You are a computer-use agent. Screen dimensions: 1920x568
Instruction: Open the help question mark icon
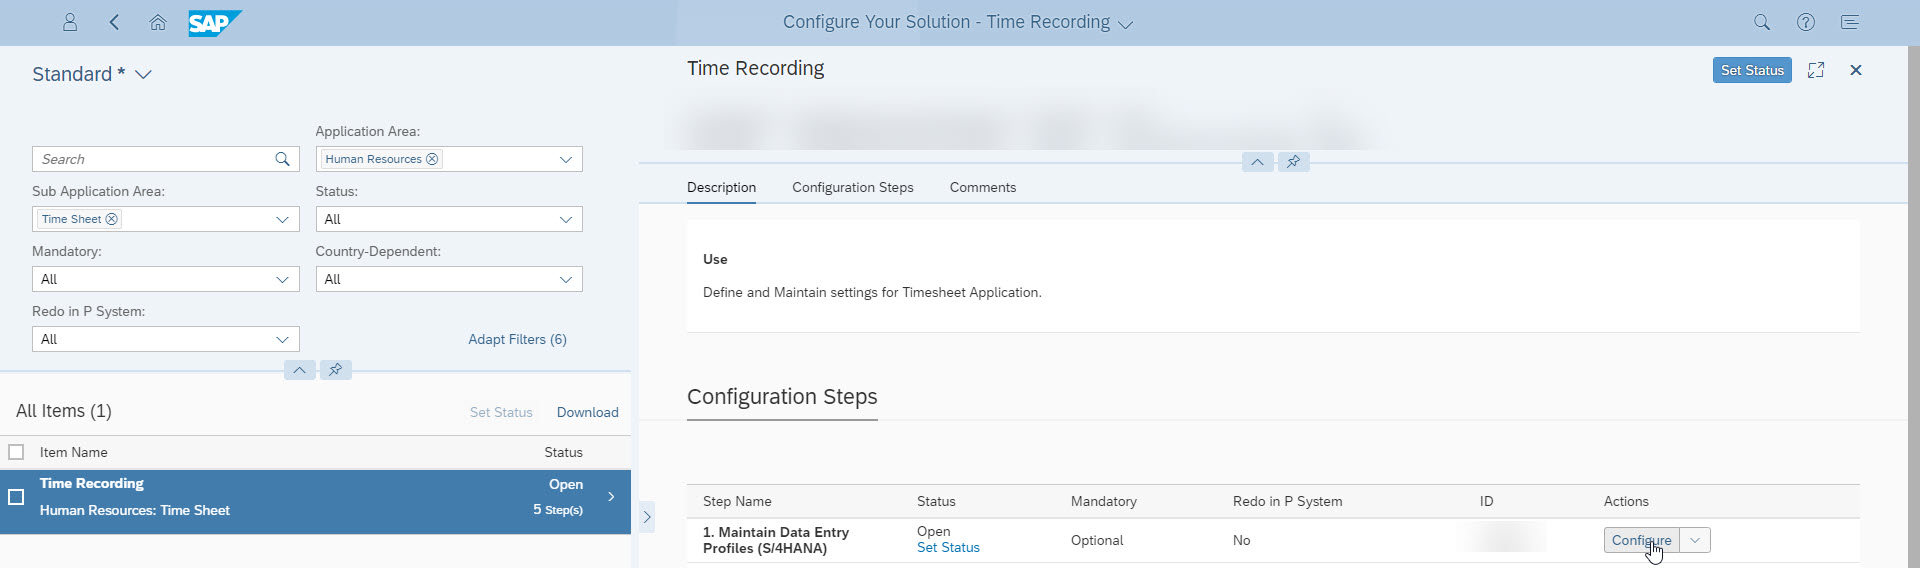click(1806, 22)
